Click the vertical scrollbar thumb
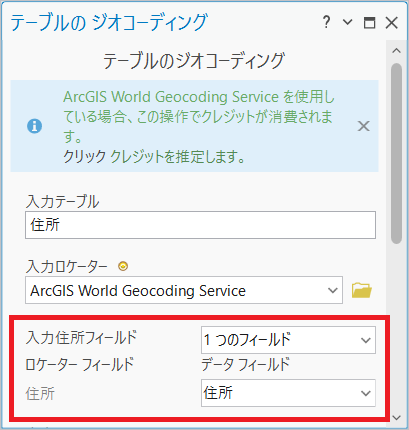Viewport: 409px width, 430px height. (x=396, y=153)
